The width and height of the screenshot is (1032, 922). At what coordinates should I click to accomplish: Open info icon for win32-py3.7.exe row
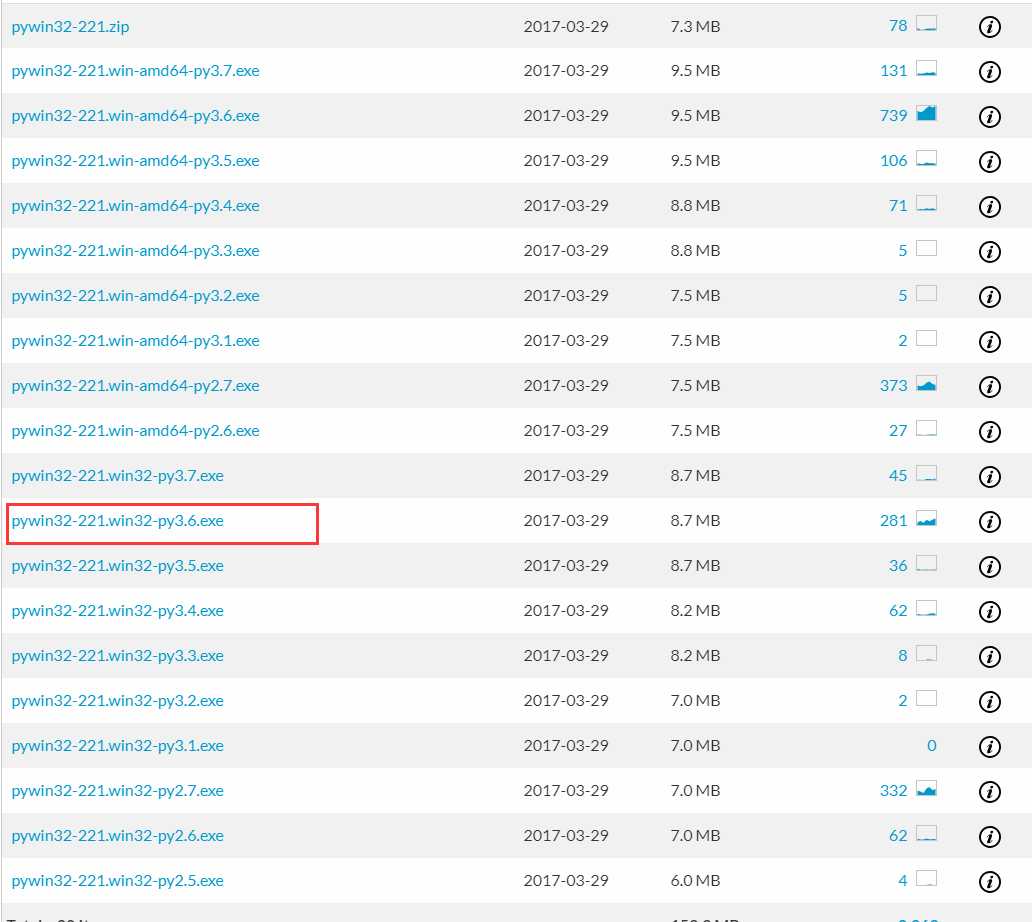(x=990, y=476)
